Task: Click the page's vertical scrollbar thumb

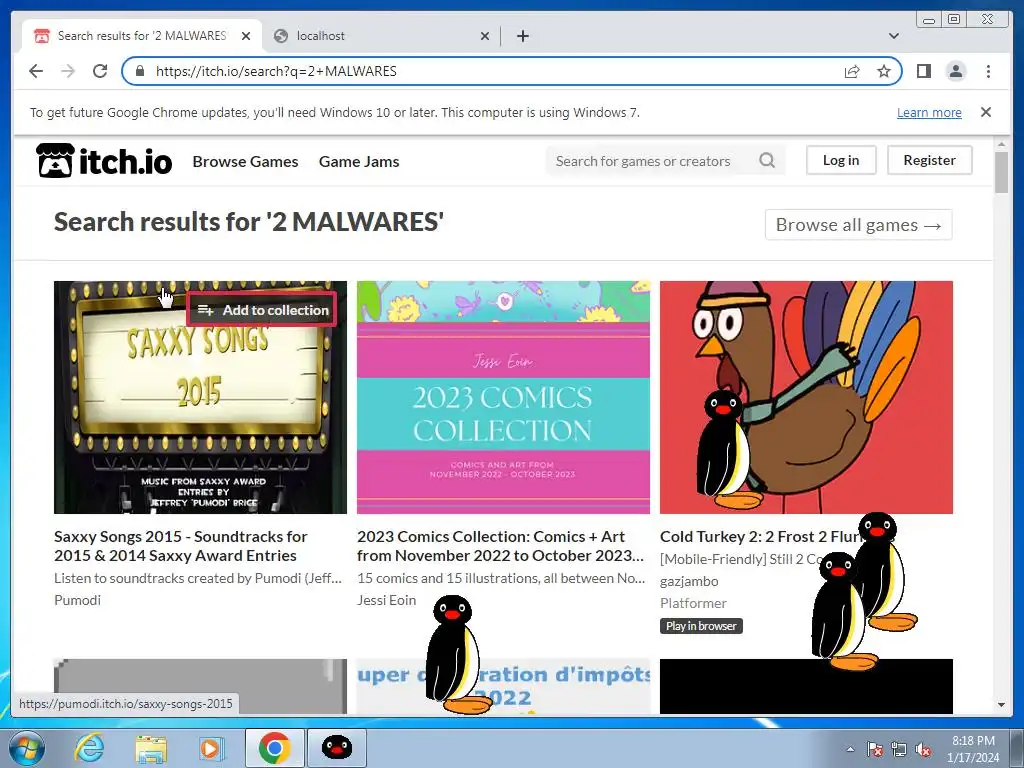Action: [1001, 172]
